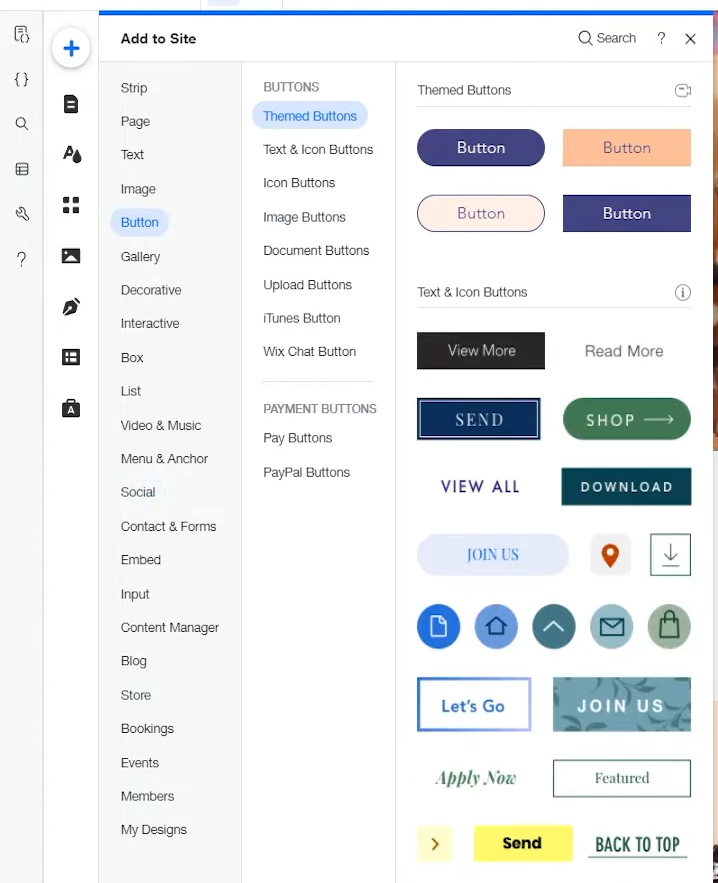Click the curly braces code icon
718x883 pixels.
pos(21,79)
